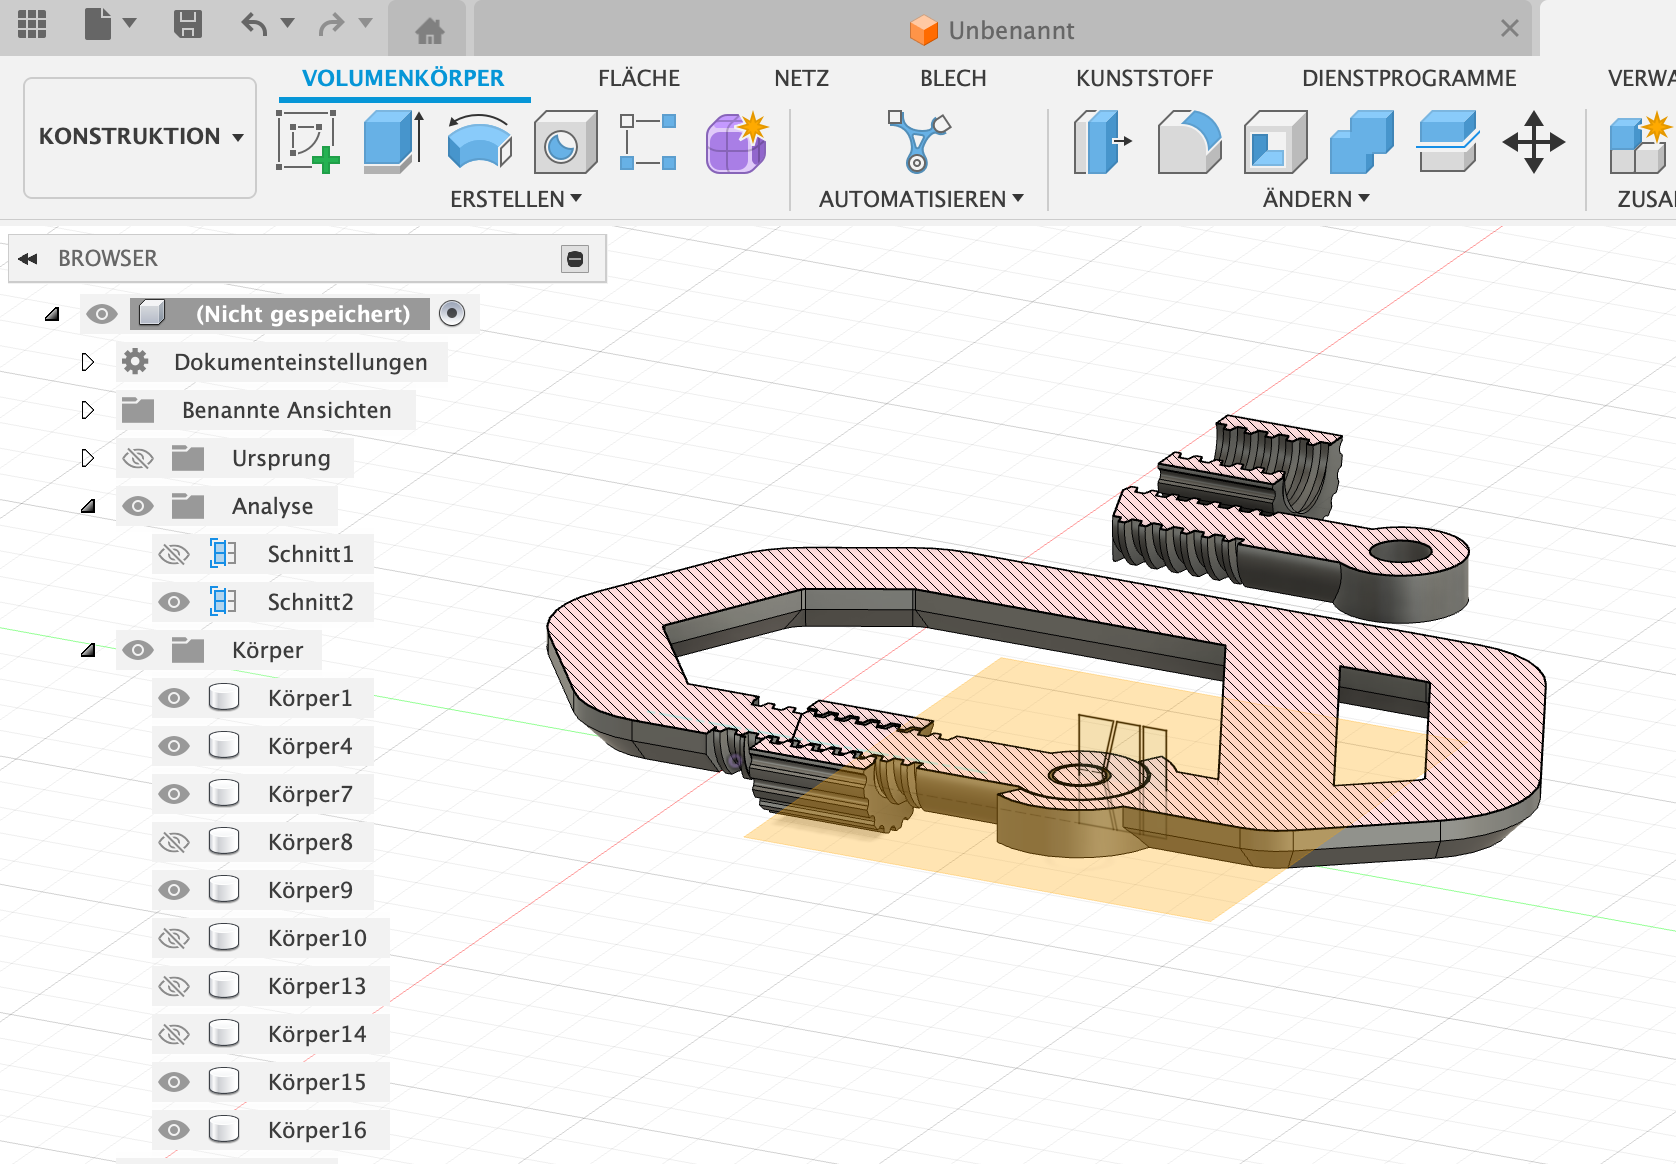1676x1164 pixels.
Task: Activate the root component radio button
Action: tap(452, 313)
